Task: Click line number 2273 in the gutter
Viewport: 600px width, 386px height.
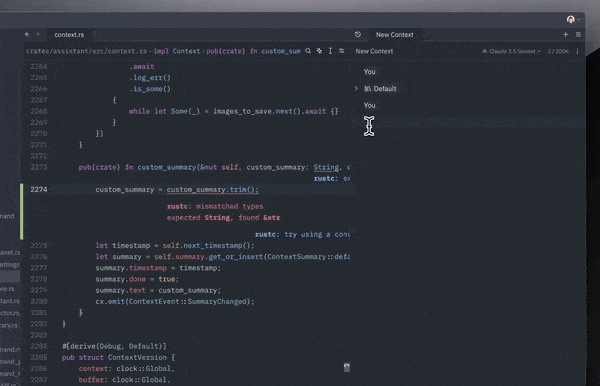Action: tap(39, 167)
